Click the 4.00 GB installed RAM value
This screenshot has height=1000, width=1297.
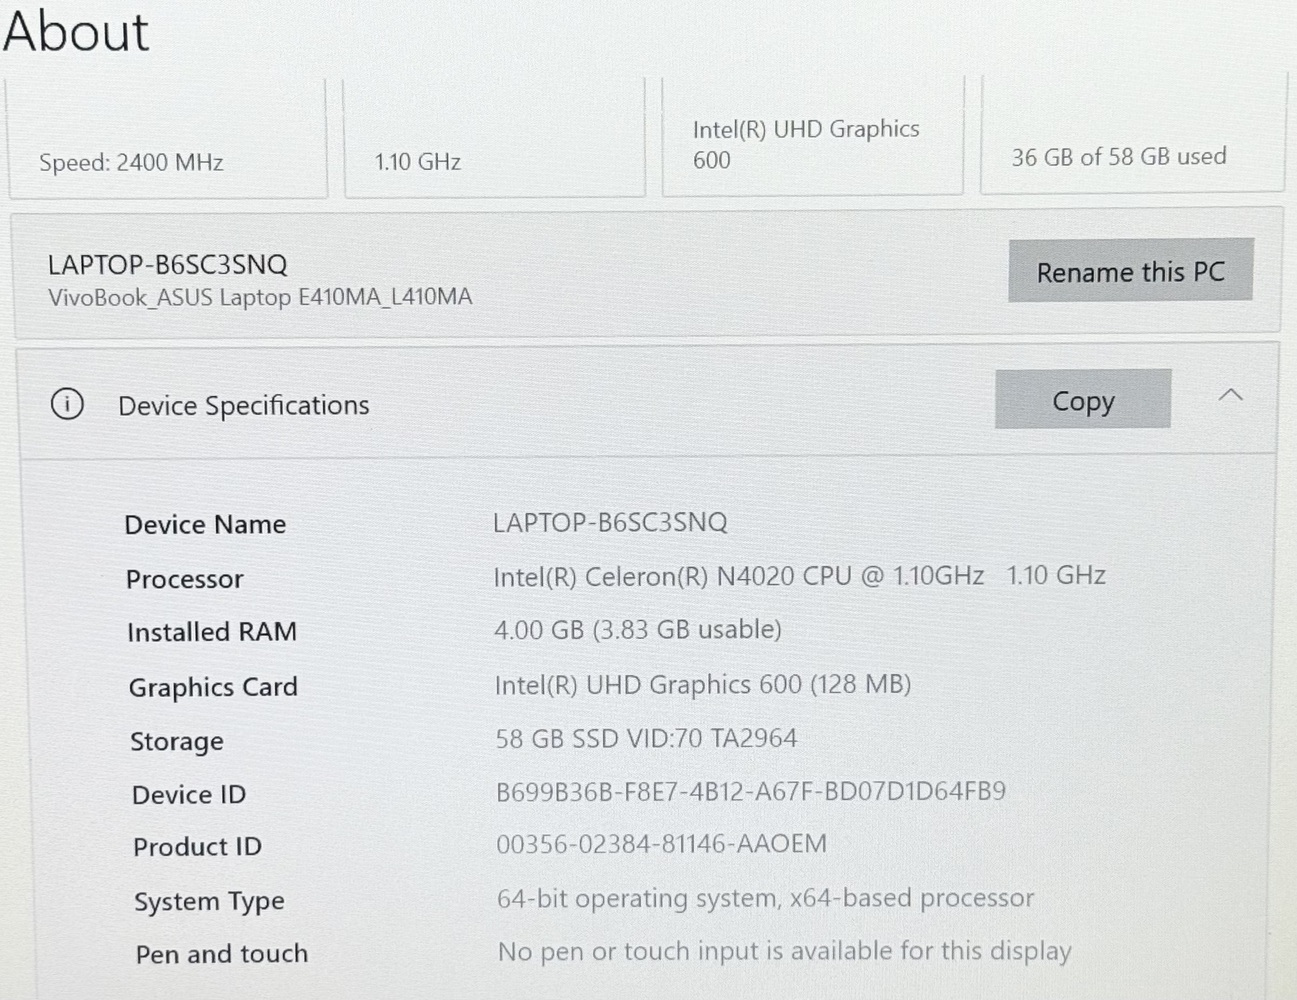tap(637, 630)
